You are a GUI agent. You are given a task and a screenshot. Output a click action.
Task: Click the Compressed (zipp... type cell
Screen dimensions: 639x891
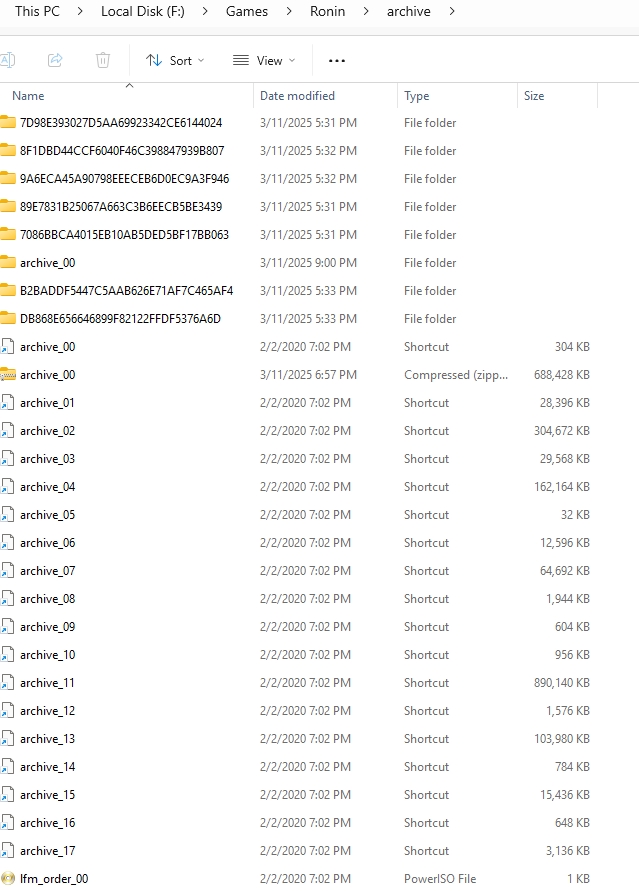coord(456,375)
